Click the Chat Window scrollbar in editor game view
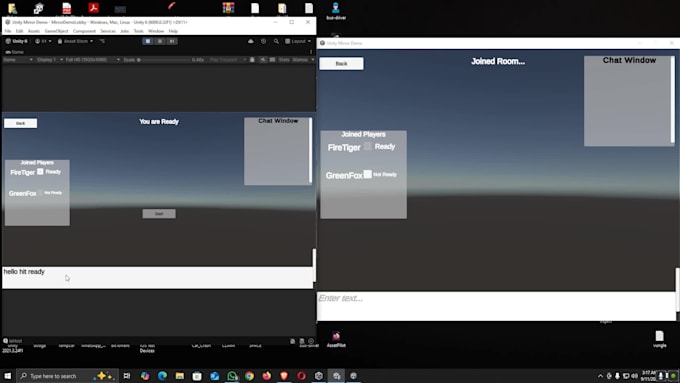Image resolution: width=680 pixels, height=383 pixels. (x=310, y=150)
